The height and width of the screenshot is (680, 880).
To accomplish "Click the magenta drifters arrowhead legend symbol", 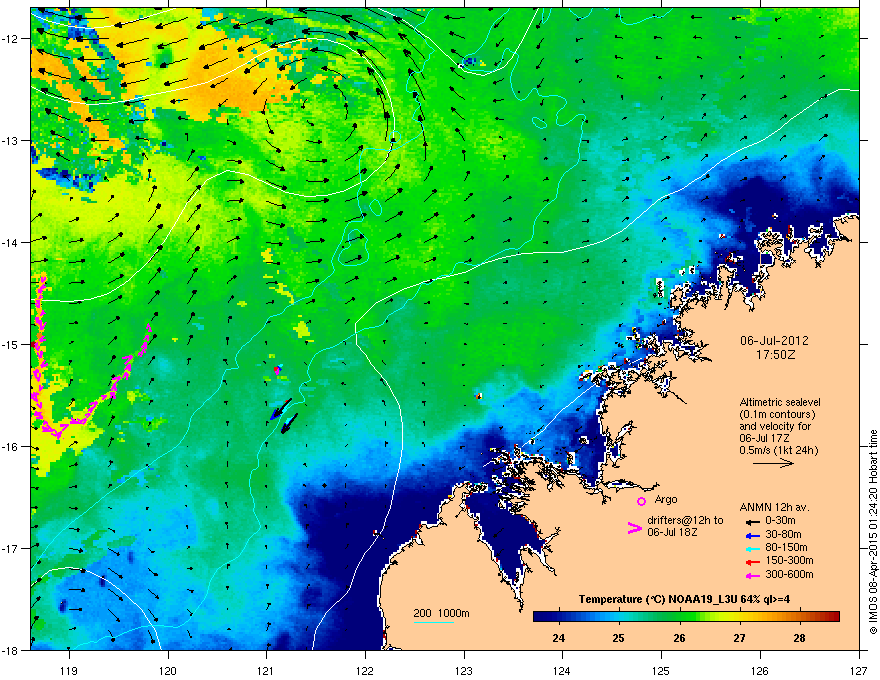I will pyautogui.click(x=634, y=528).
